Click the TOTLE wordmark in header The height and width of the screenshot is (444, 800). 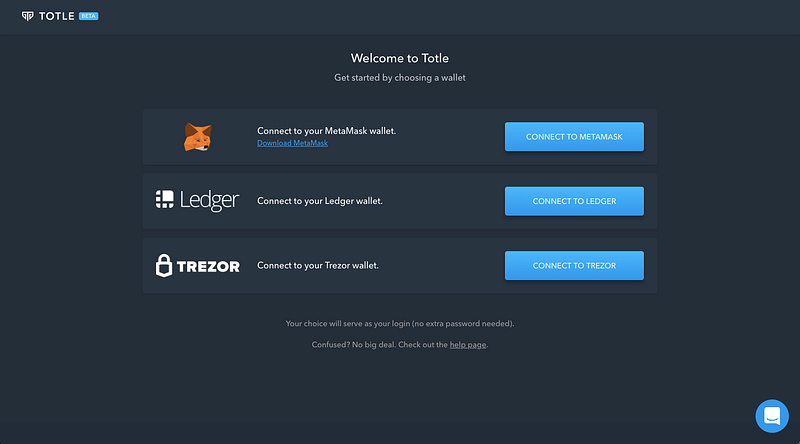coord(57,16)
